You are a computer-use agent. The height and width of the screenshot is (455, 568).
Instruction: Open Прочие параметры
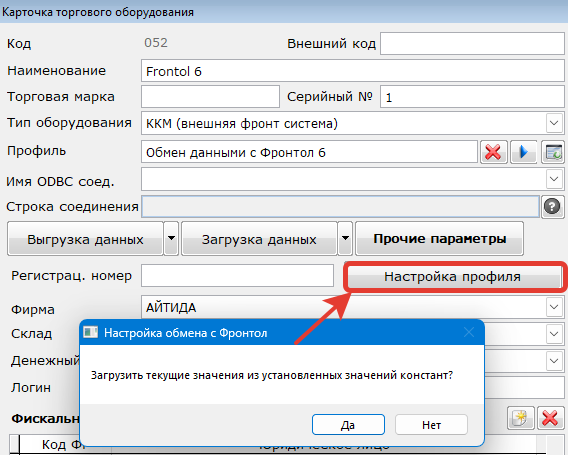coord(440,239)
